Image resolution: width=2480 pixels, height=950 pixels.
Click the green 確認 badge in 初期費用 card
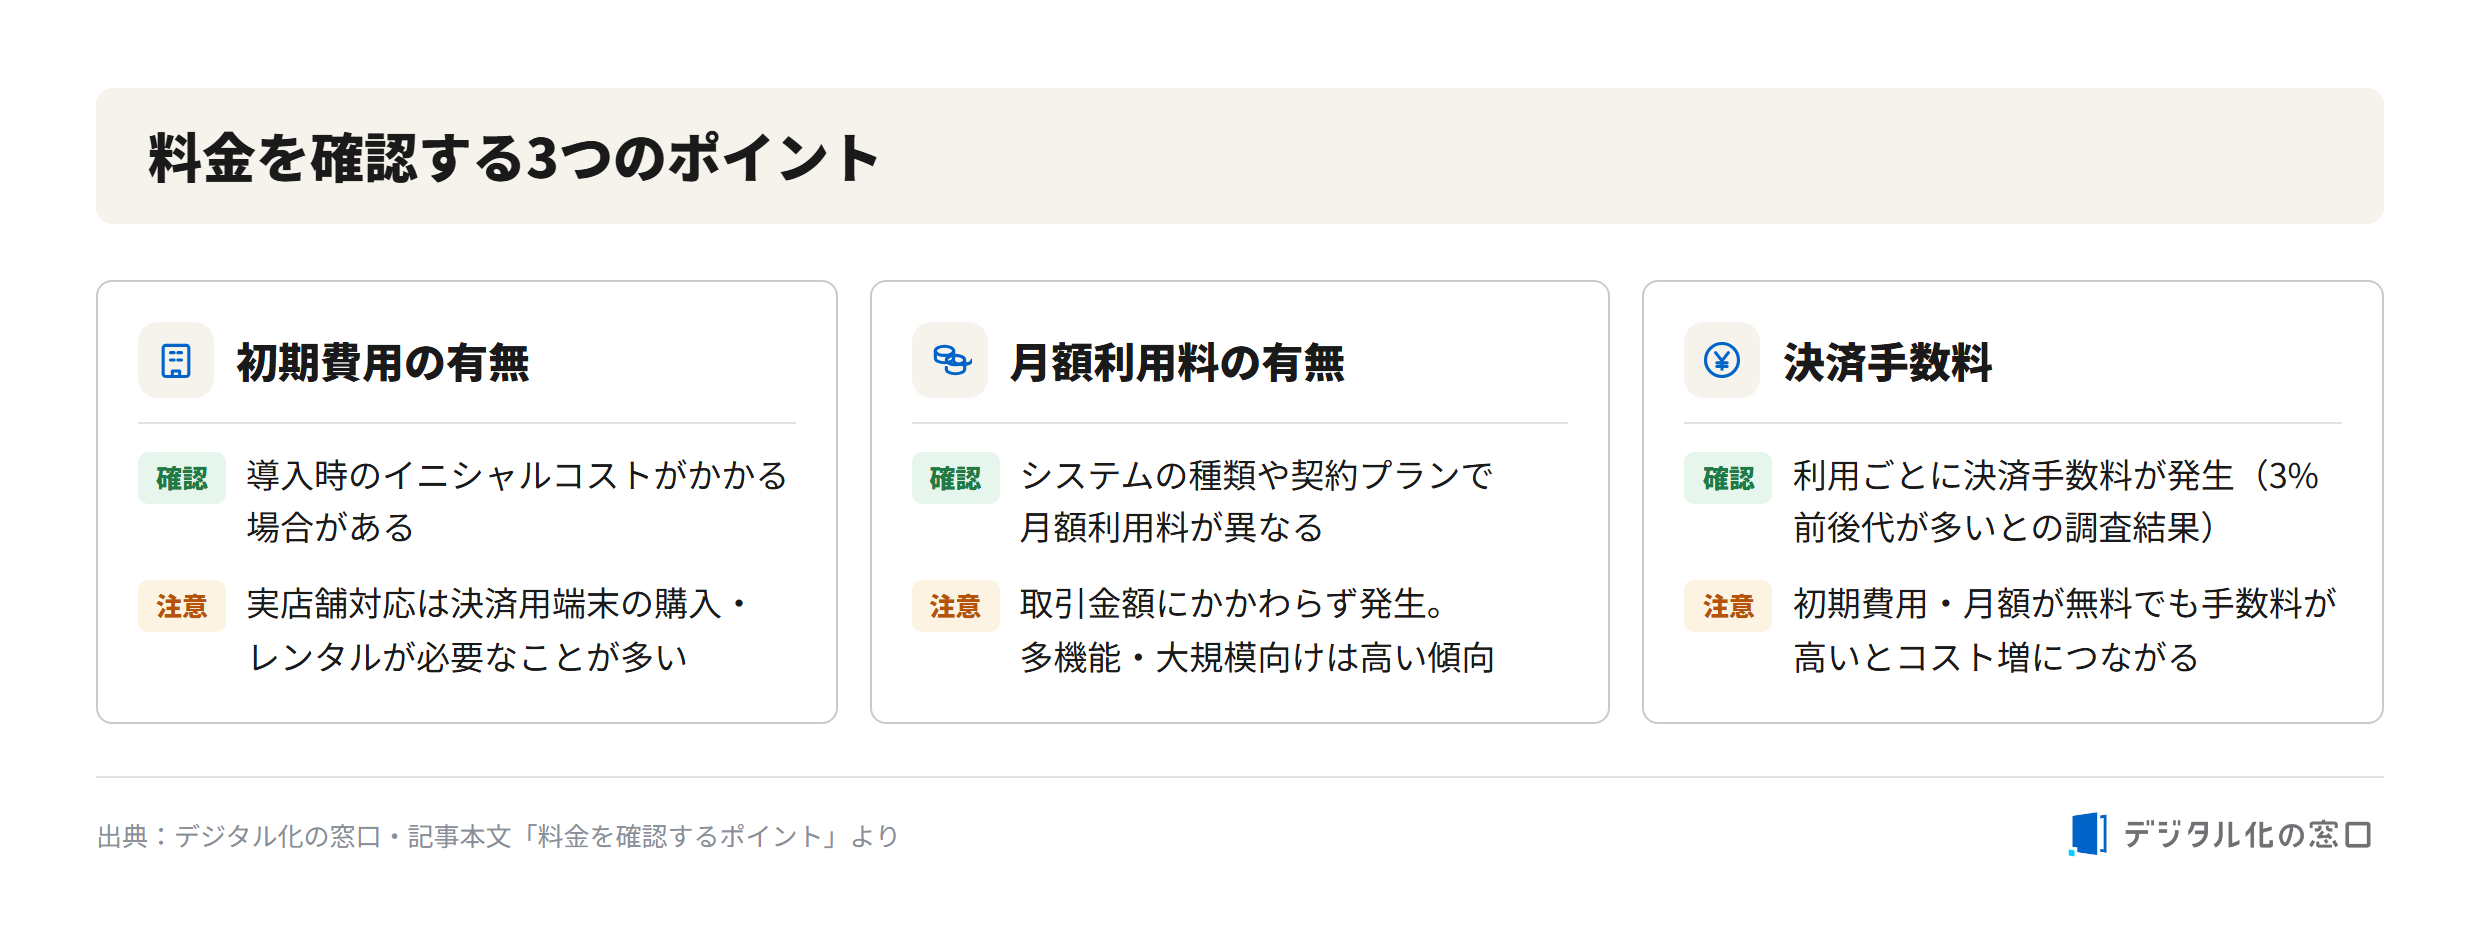tap(182, 478)
